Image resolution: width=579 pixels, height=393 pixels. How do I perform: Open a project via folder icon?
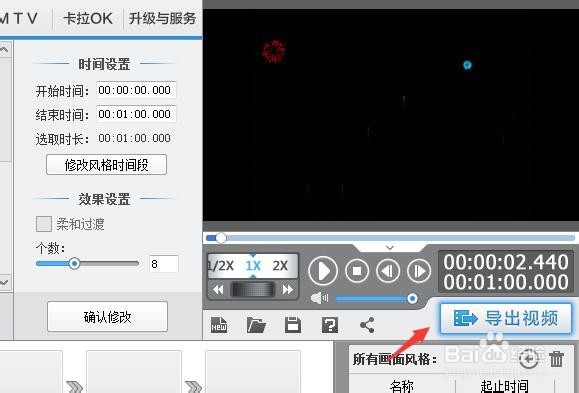click(256, 325)
